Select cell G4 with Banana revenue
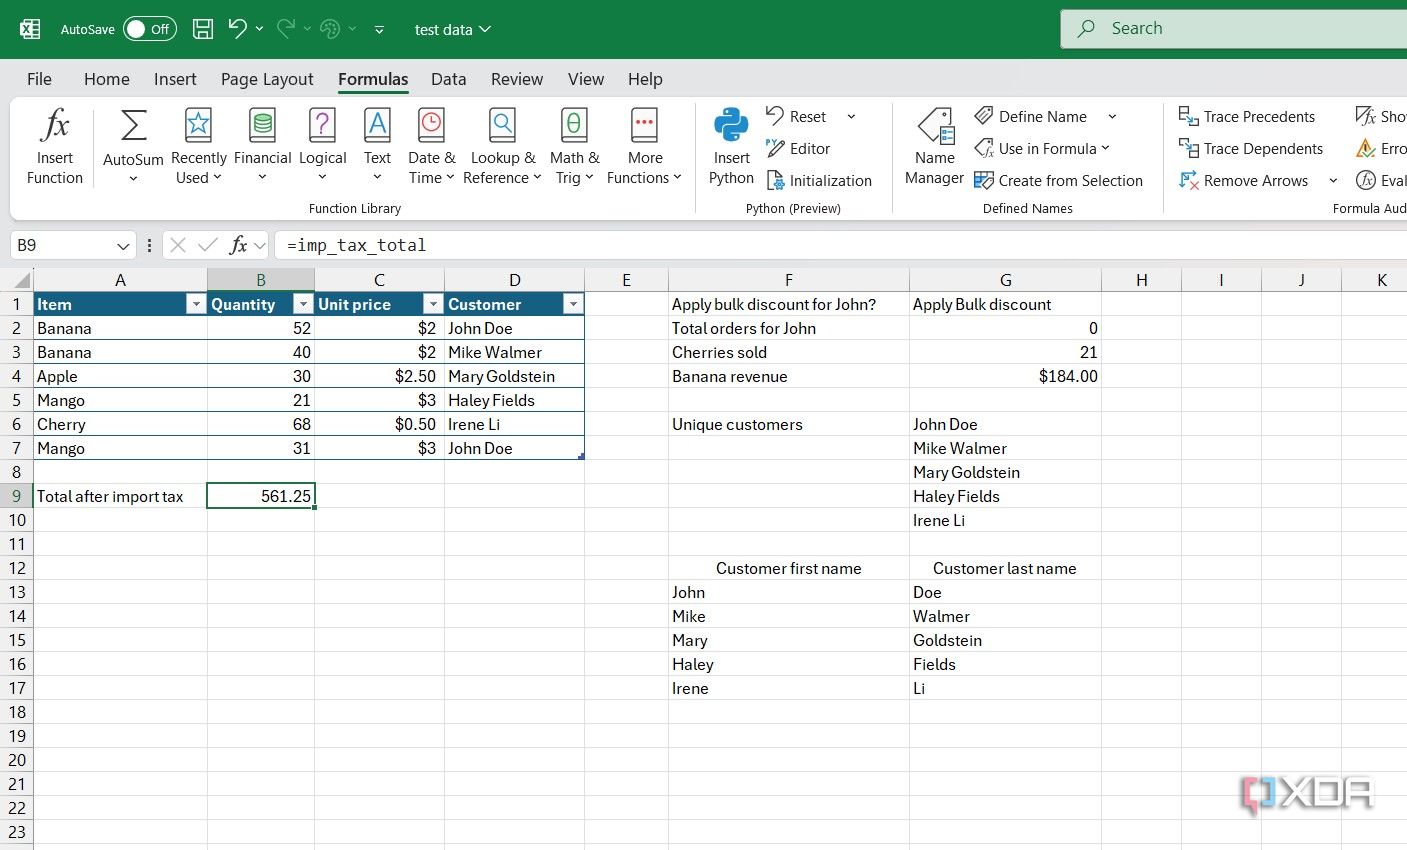 pos(1005,377)
